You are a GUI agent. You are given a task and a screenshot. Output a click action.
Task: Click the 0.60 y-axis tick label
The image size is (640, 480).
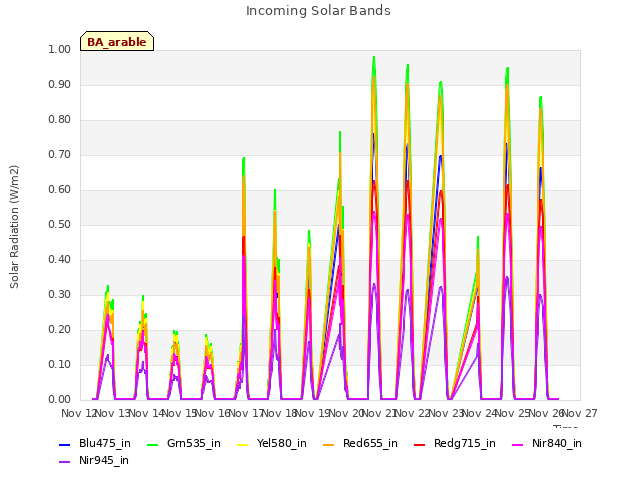pos(60,190)
